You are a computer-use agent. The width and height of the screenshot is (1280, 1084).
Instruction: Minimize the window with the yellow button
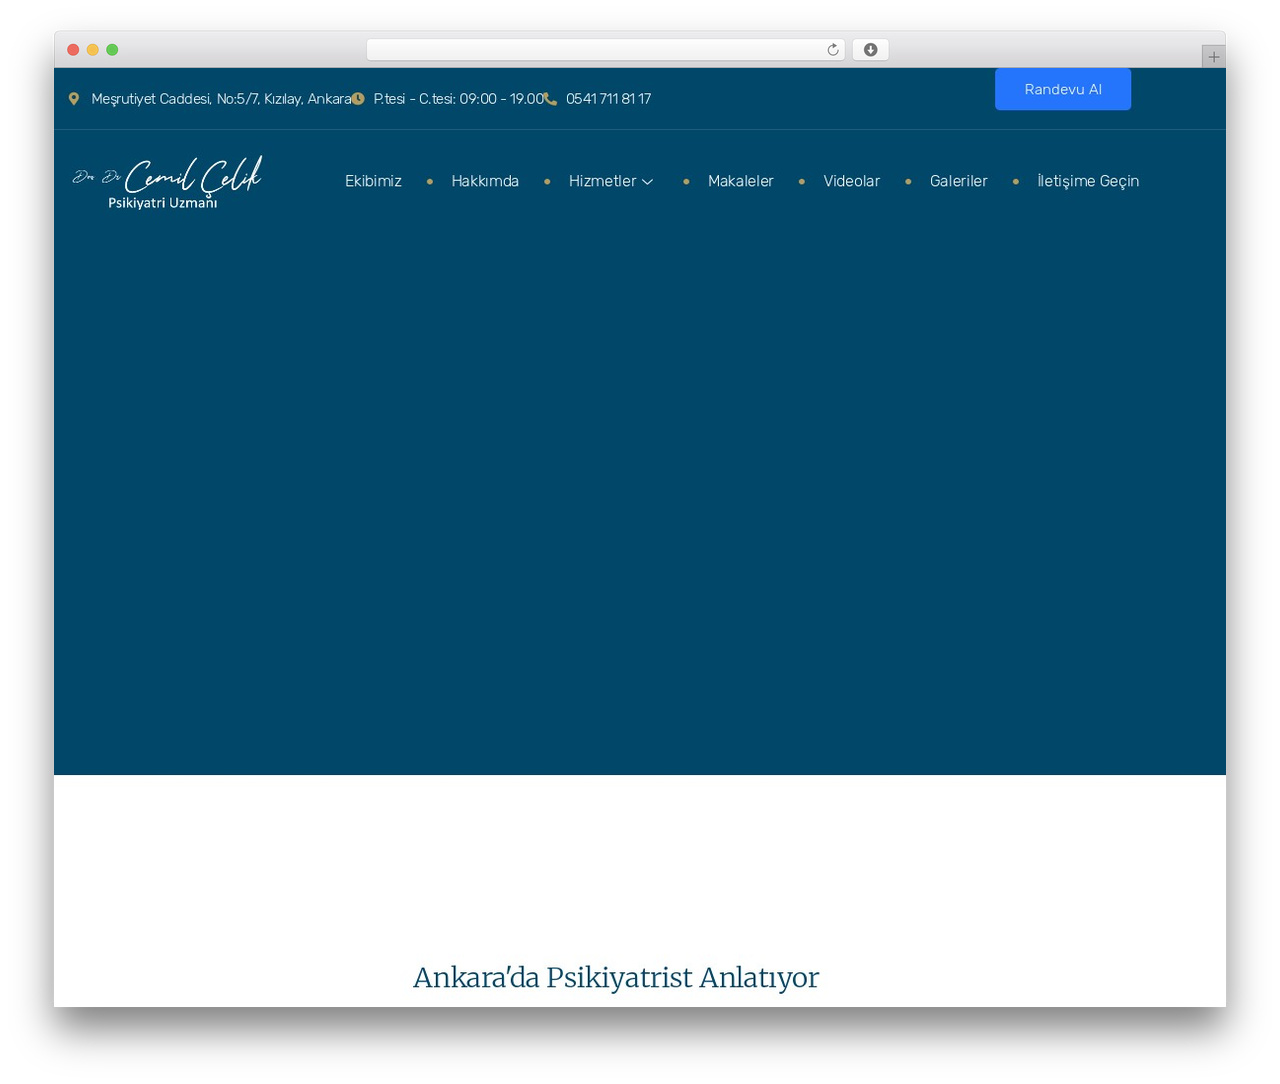[92, 50]
